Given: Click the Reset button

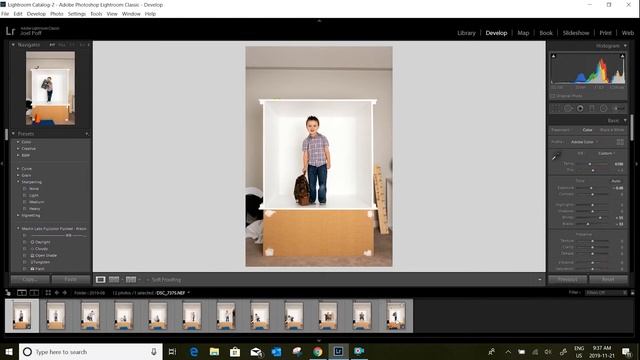Looking at the screenshot, I should click(608, 280).
